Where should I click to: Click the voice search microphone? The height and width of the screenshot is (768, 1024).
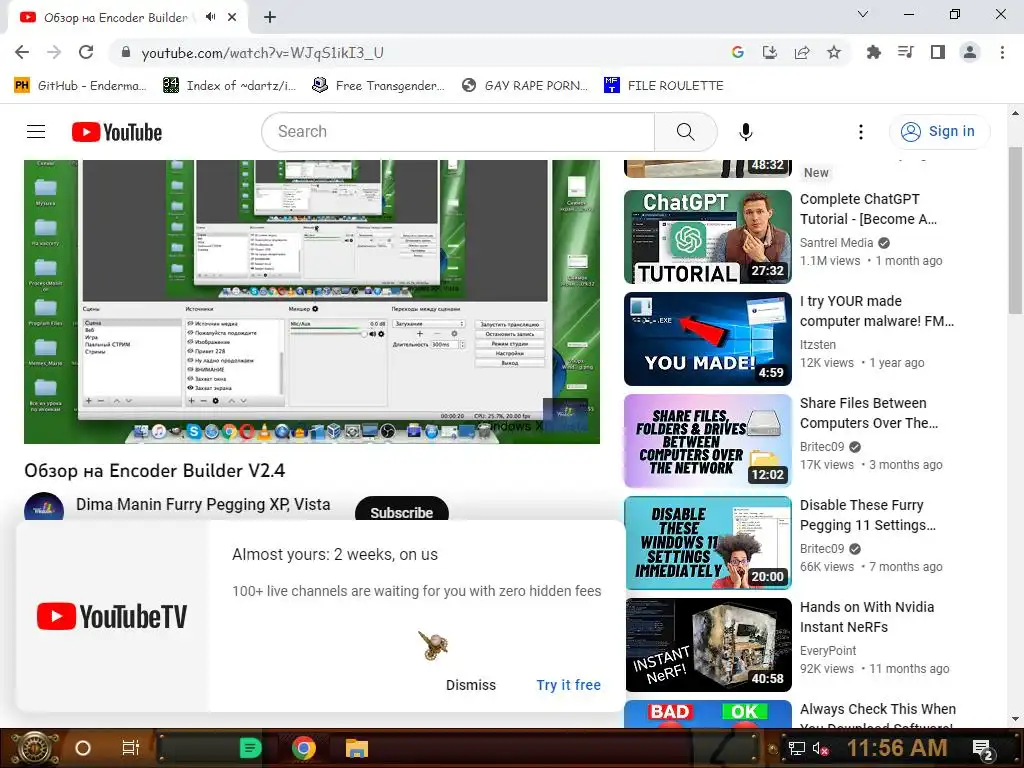pos(746,132)
